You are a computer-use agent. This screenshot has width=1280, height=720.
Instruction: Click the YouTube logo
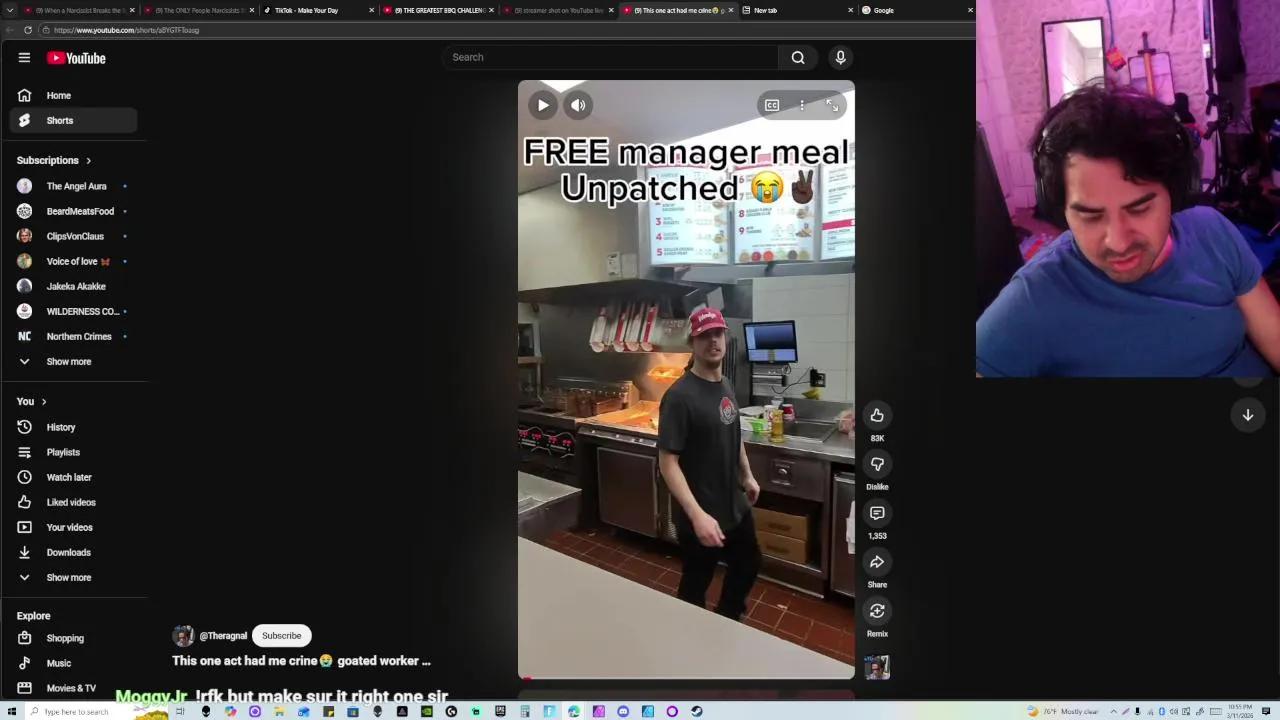(76, 58)
